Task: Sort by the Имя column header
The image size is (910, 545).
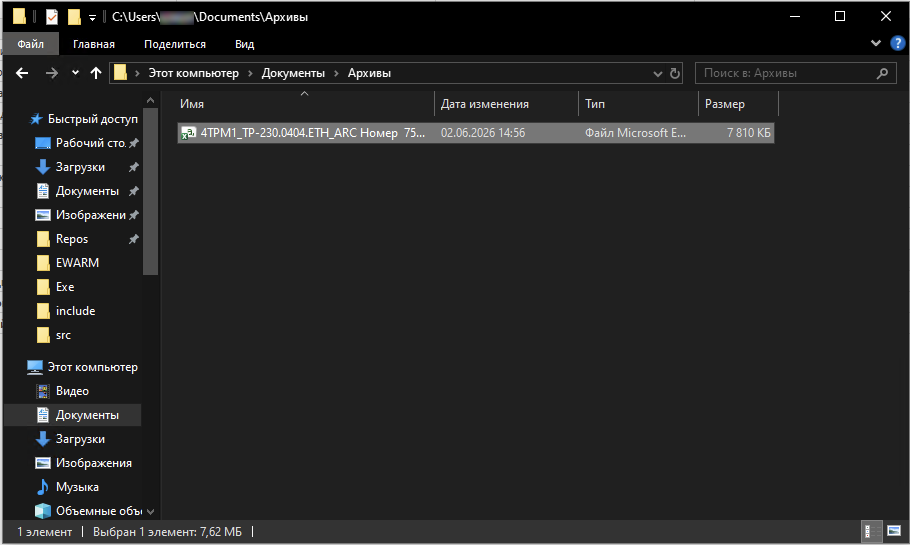Action: pos(305,104)
